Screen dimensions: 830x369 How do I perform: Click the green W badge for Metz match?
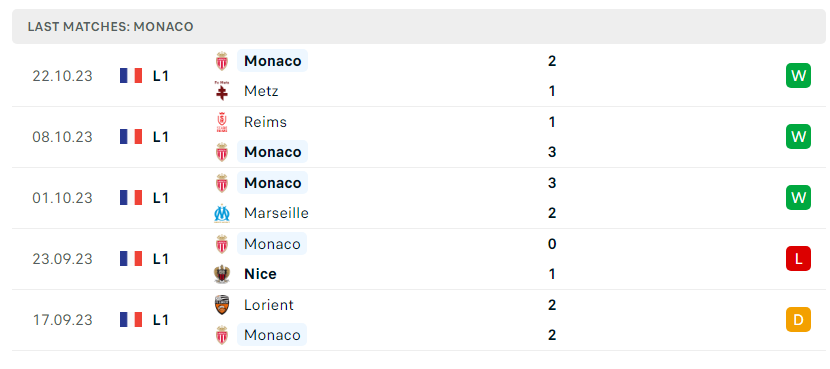click(798, 76)
